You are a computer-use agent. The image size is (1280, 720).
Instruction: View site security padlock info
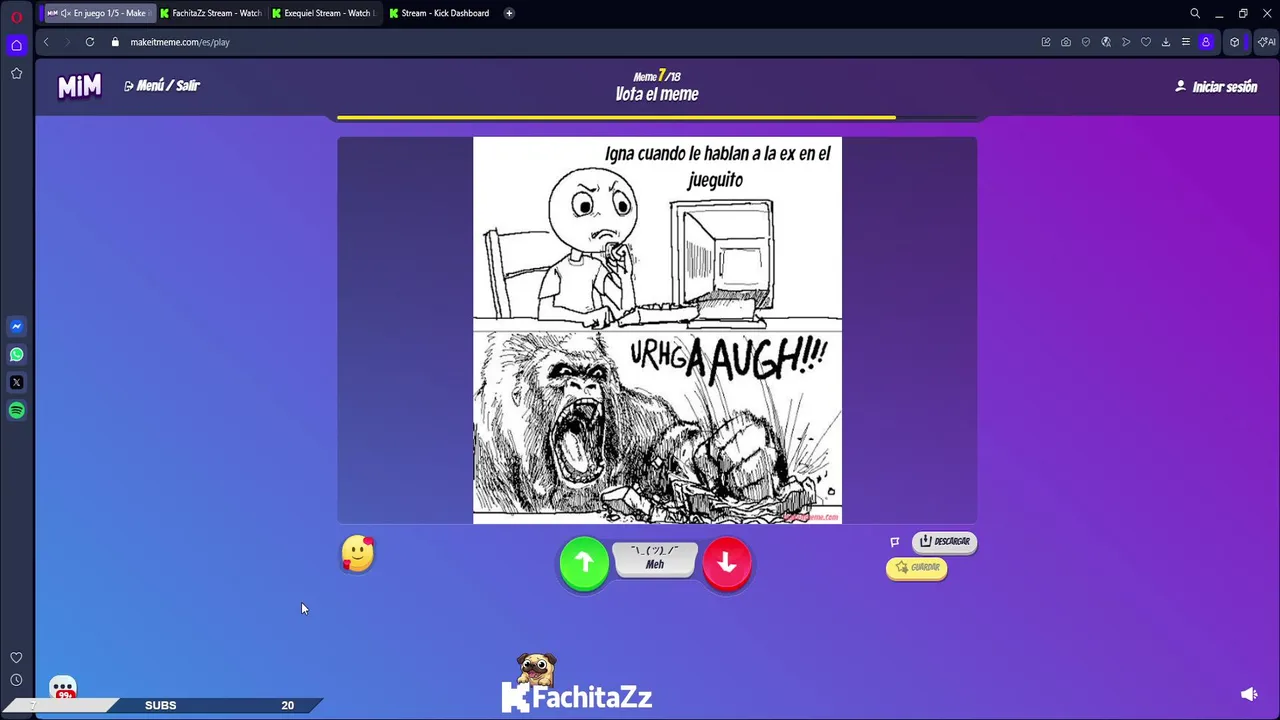point(115,42)
